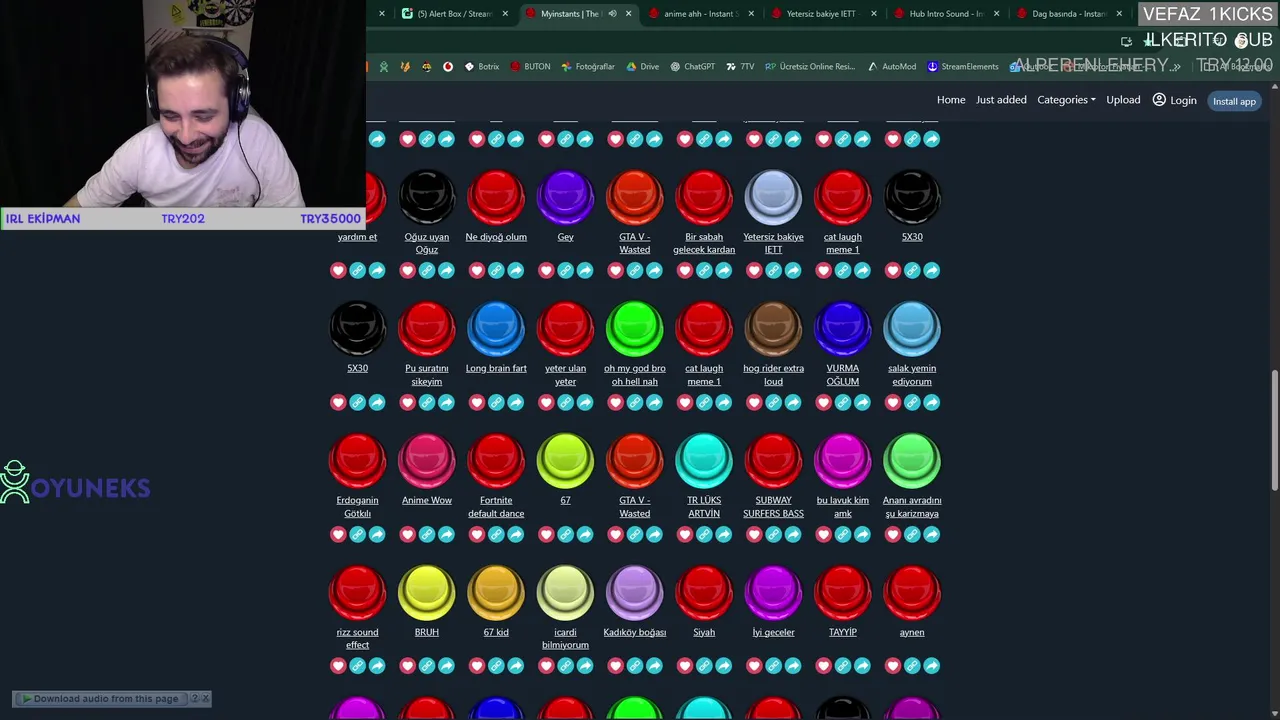Copy link for 'Bir sabah gelecek kardan'
This screenshot has width=1280, height=720.
[x=704, y=270]
